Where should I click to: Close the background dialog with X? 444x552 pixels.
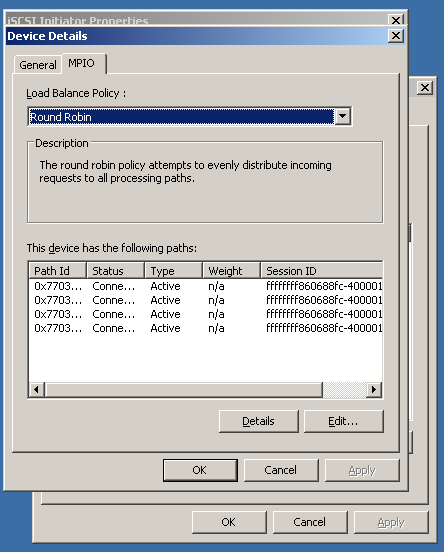click(x=425, y=87)
